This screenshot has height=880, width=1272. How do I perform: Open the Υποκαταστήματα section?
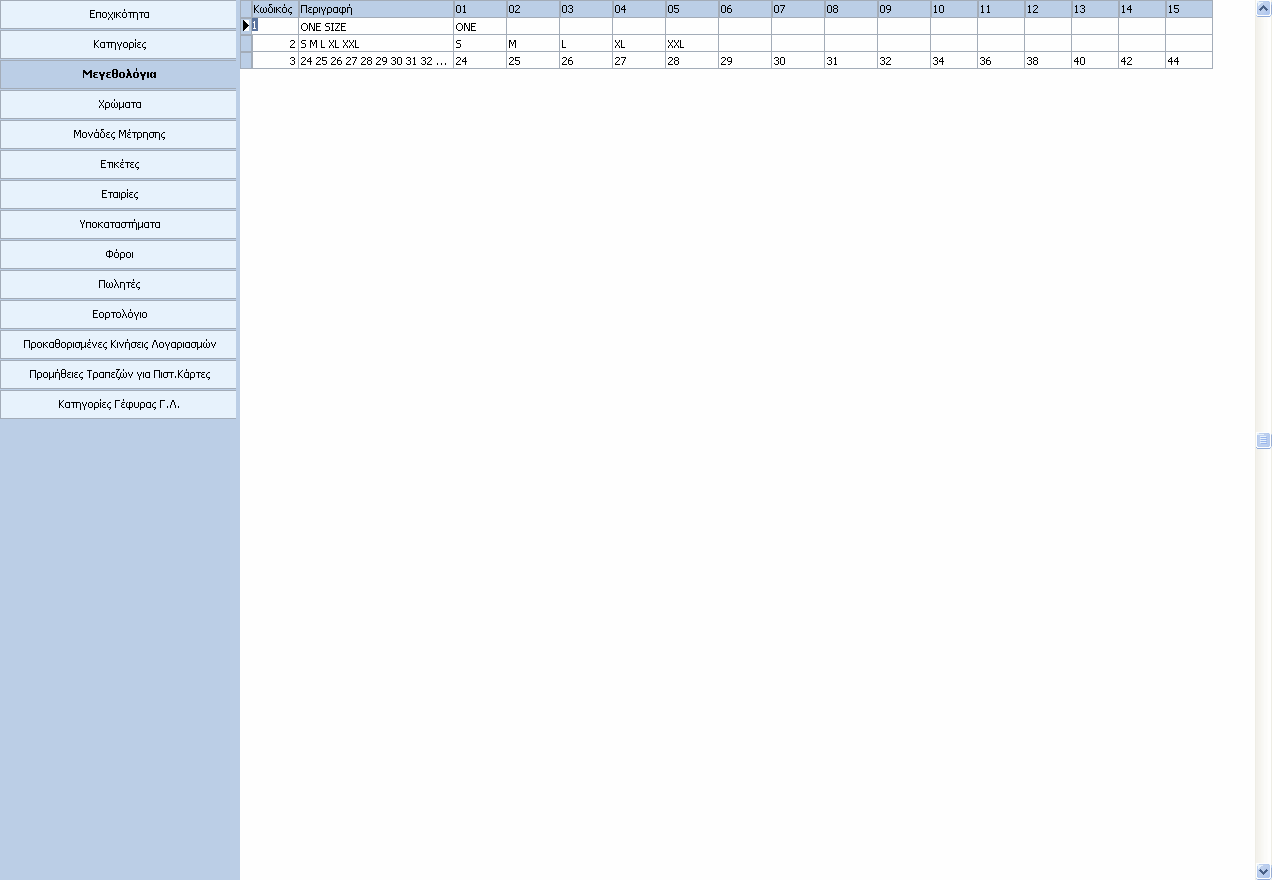tap(119, 224)
